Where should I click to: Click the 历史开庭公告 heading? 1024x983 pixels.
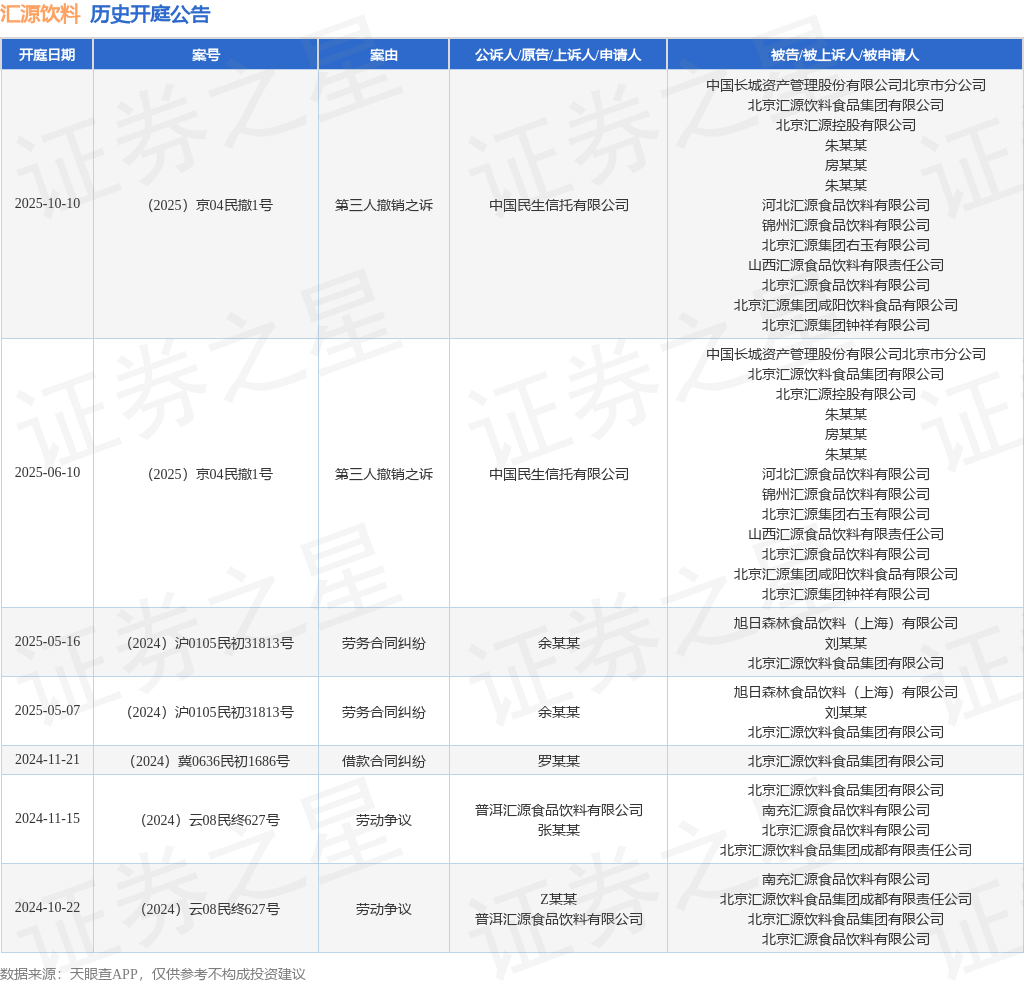coord(150,14)
